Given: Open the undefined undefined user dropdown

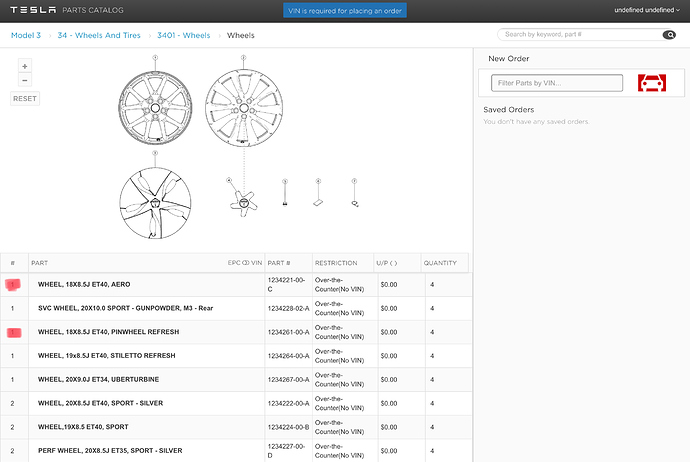Looking at the screenshot, I should 647,10.
